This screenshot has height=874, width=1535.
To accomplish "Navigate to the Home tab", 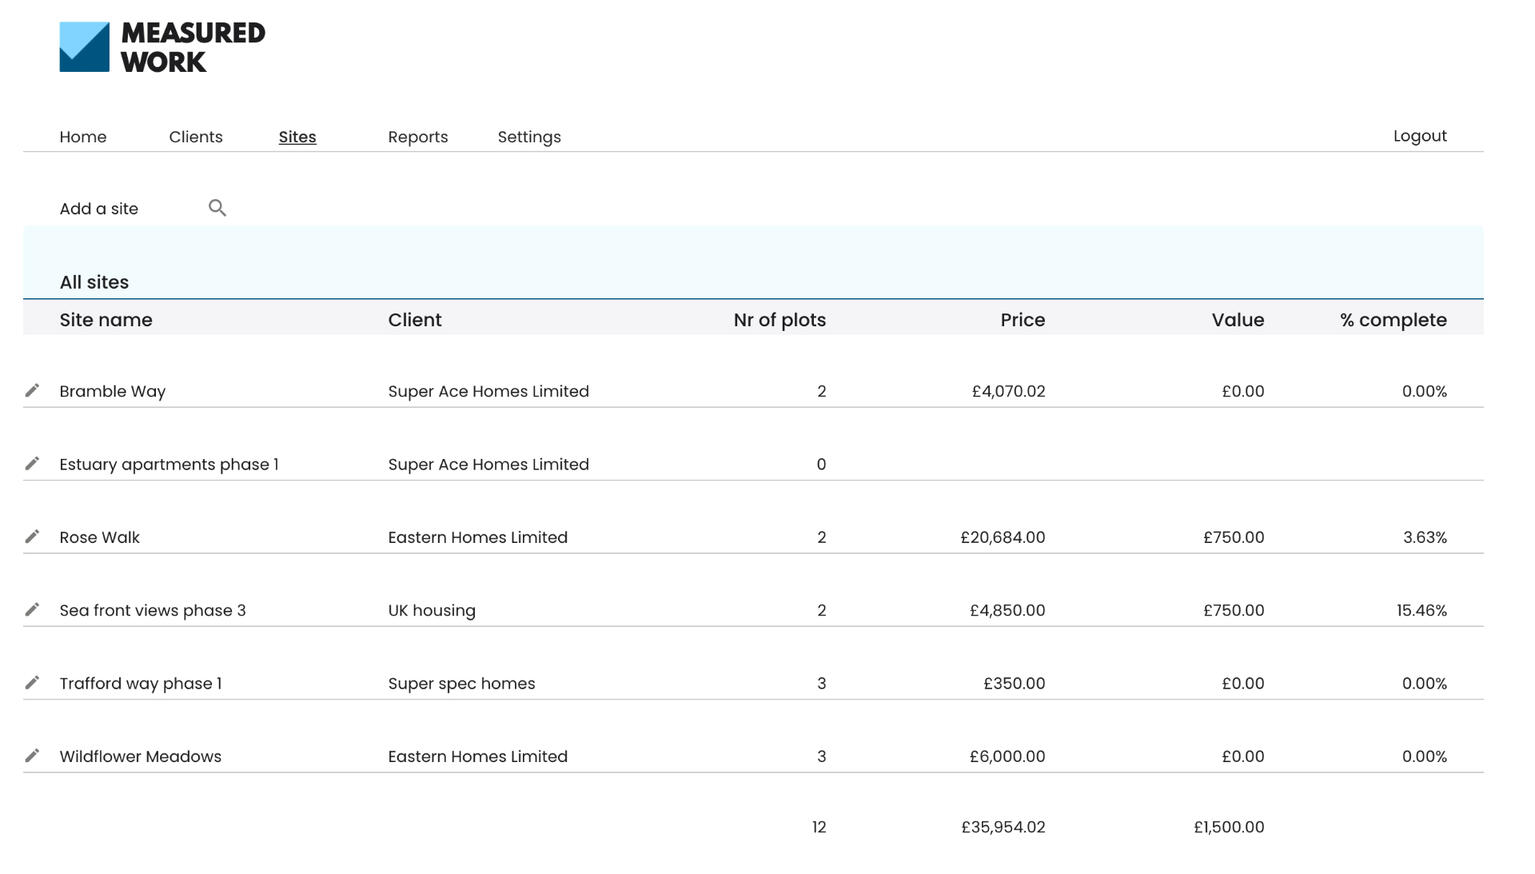I will point(83,137).
